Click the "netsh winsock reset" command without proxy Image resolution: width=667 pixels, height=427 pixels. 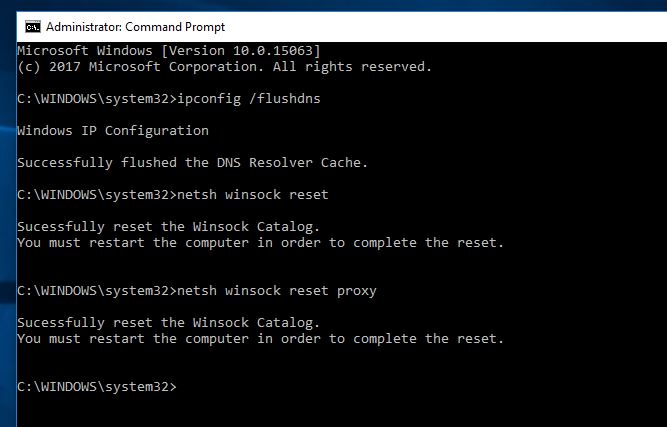tap(251, 195)
